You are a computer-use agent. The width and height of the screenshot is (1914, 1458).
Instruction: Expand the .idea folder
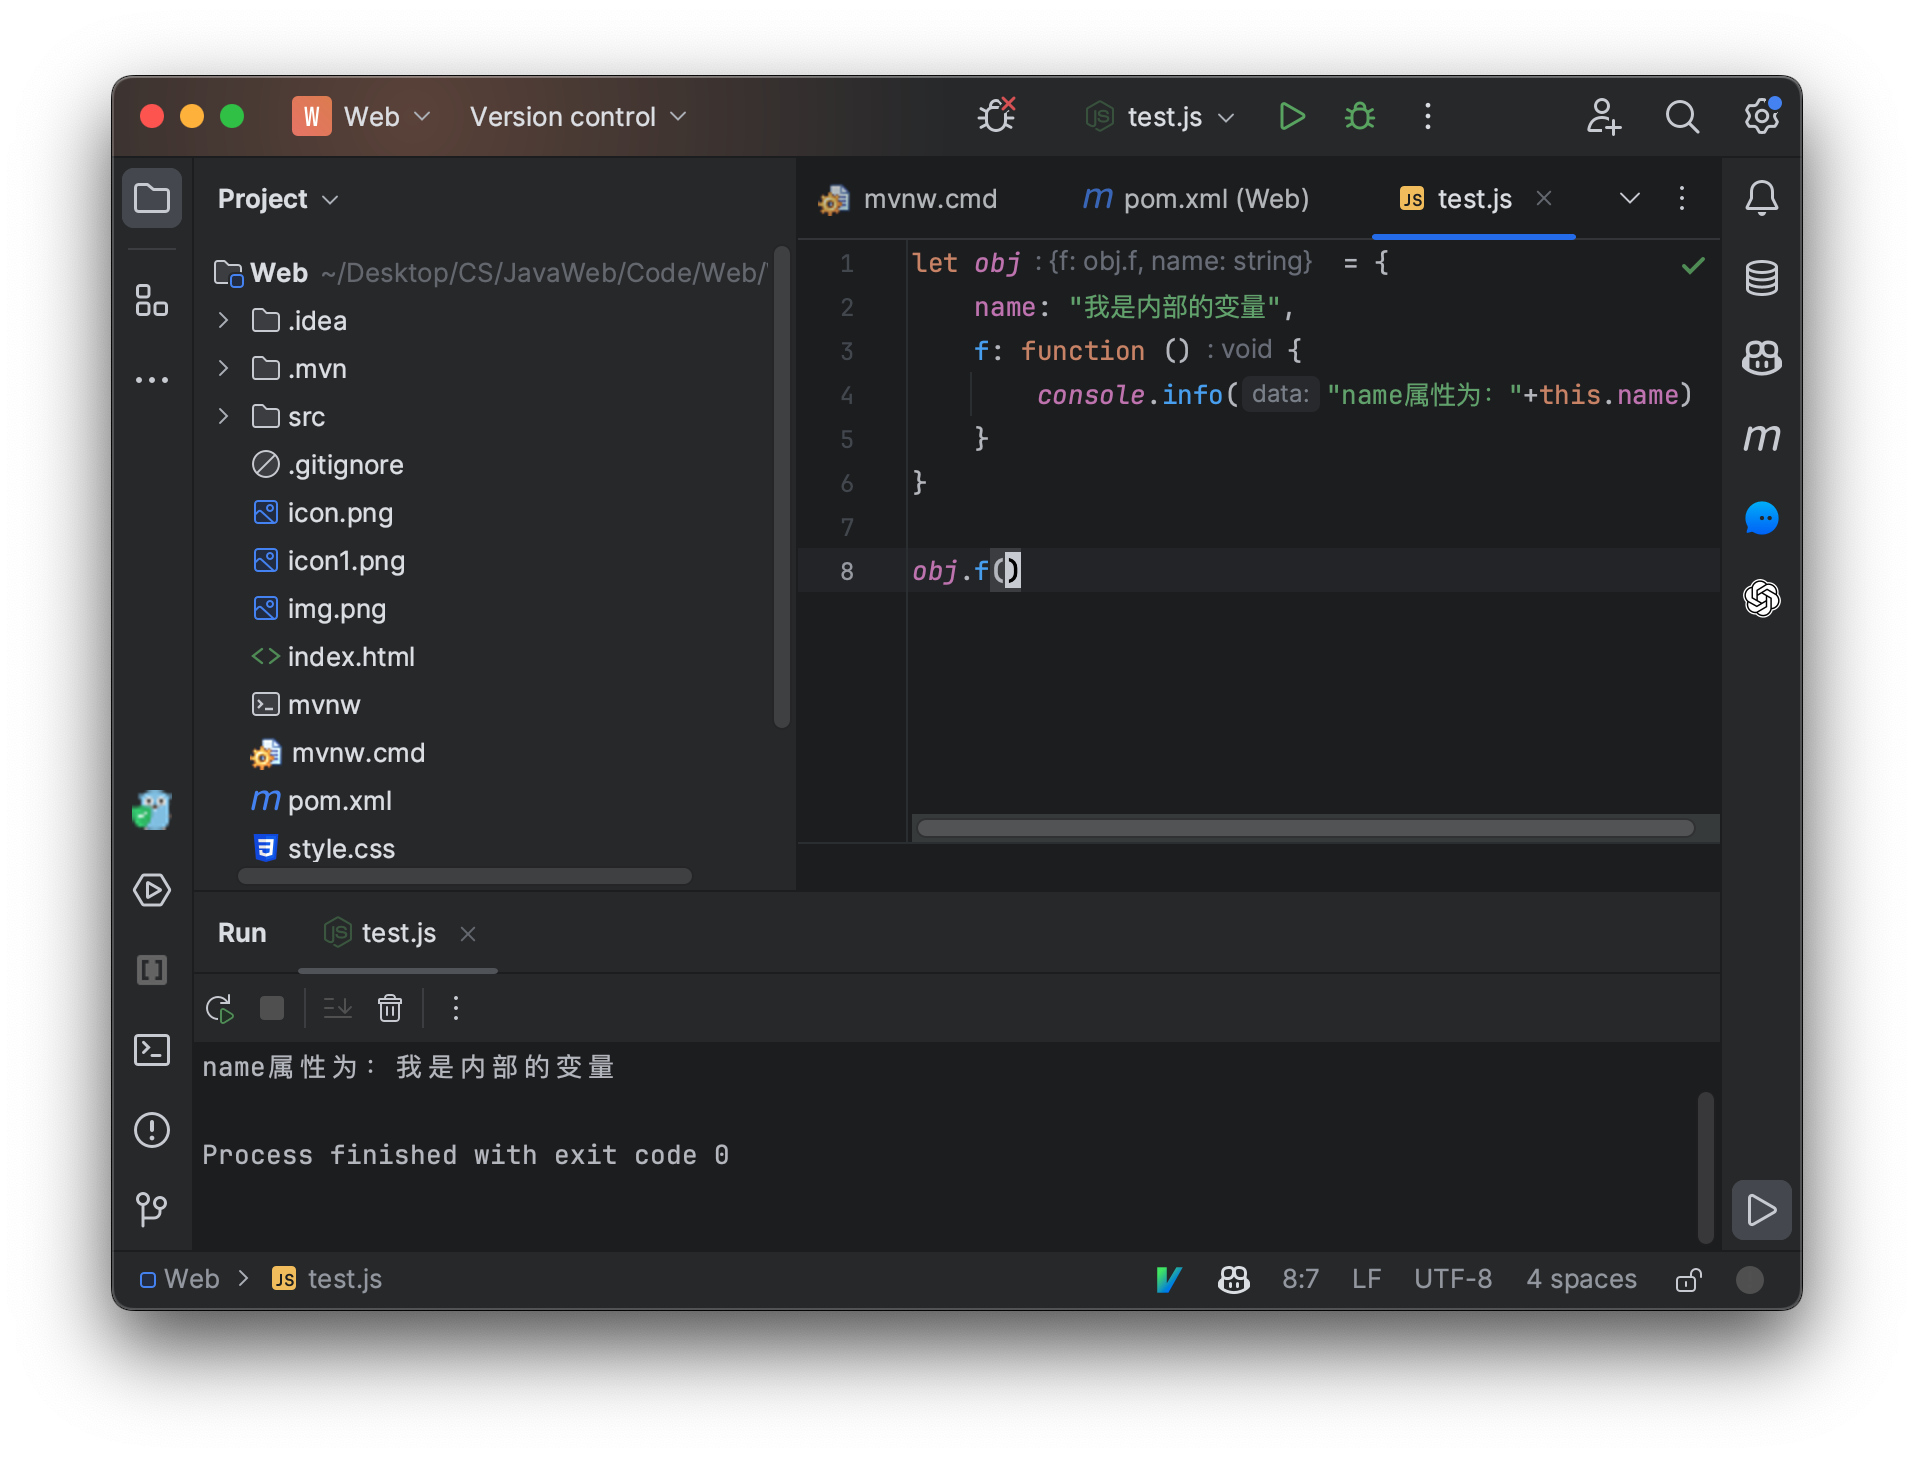tap(224, 320)
